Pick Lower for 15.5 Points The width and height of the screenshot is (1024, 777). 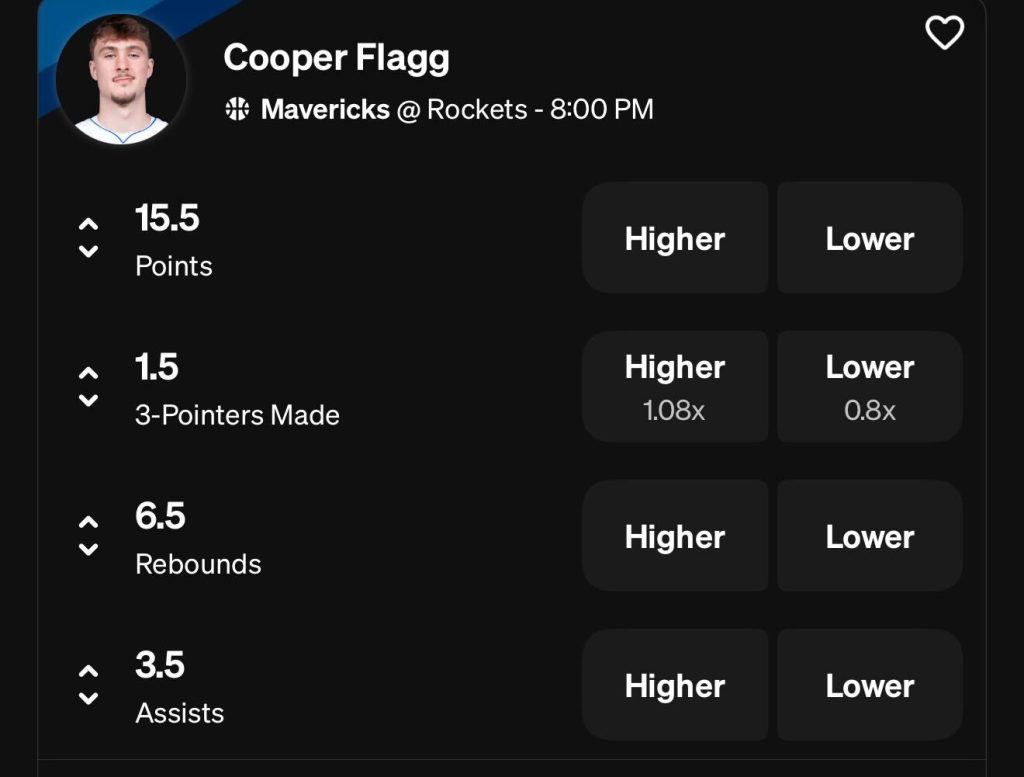tap(869, 238)
